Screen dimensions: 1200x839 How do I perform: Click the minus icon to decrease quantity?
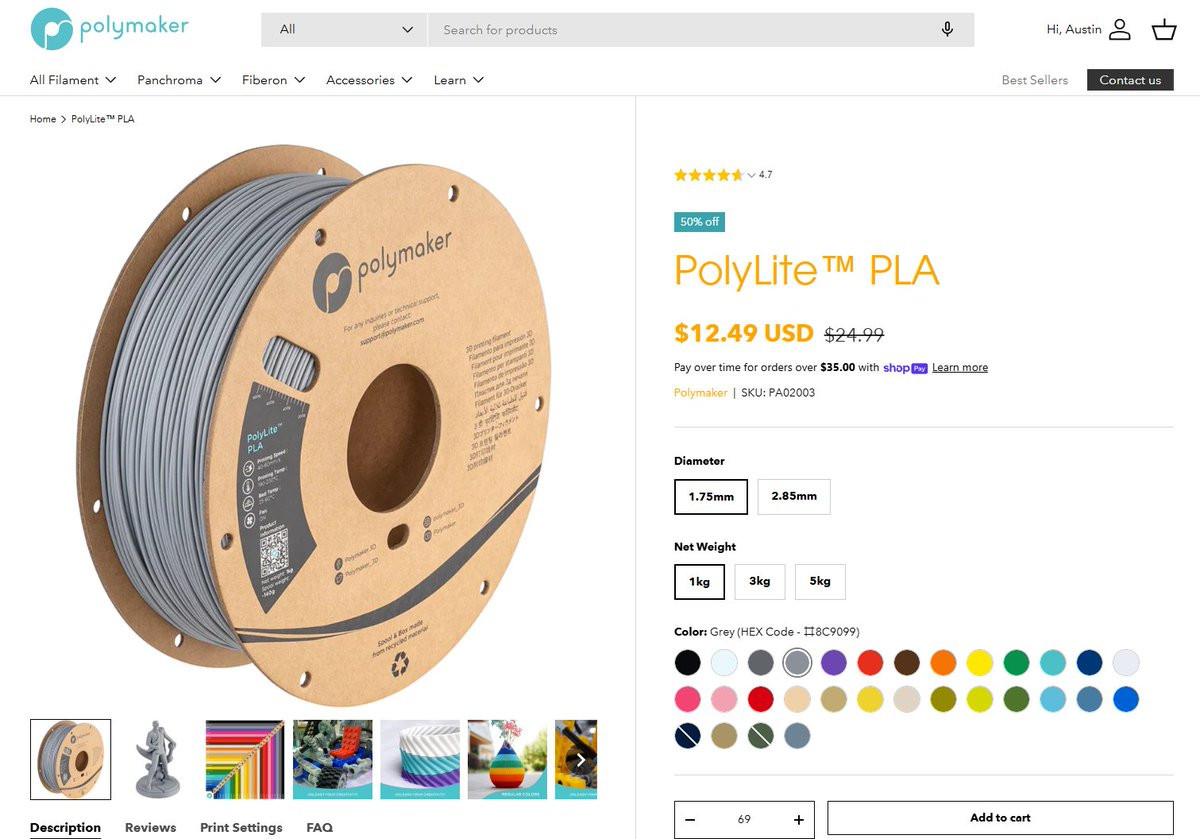[x=690, y=820]
